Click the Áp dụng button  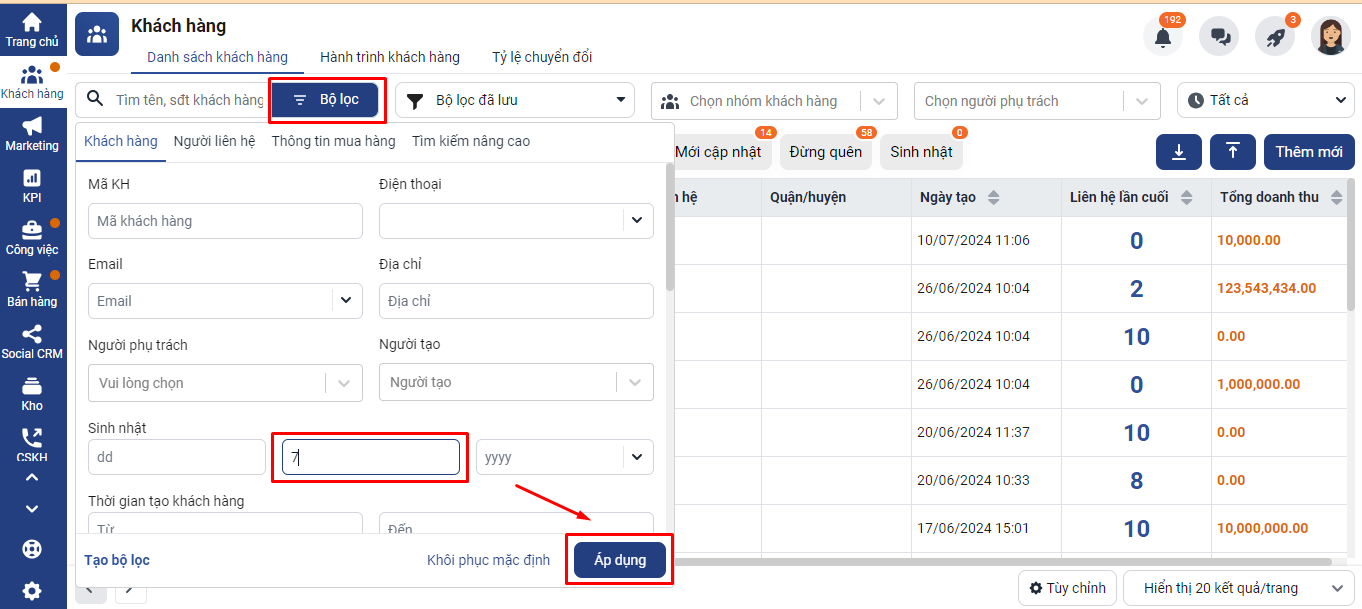pyautogui.click(x=620, y=560)
